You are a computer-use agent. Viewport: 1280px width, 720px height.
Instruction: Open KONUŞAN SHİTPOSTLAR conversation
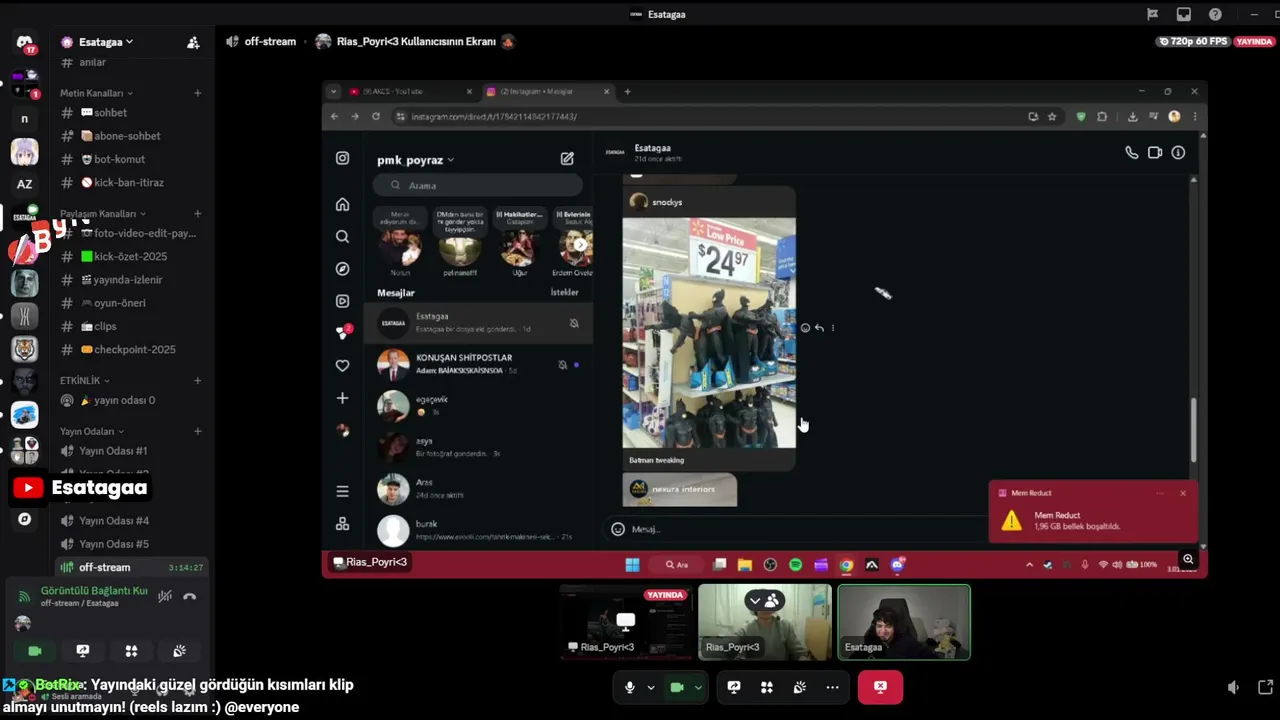coord(478,364)
